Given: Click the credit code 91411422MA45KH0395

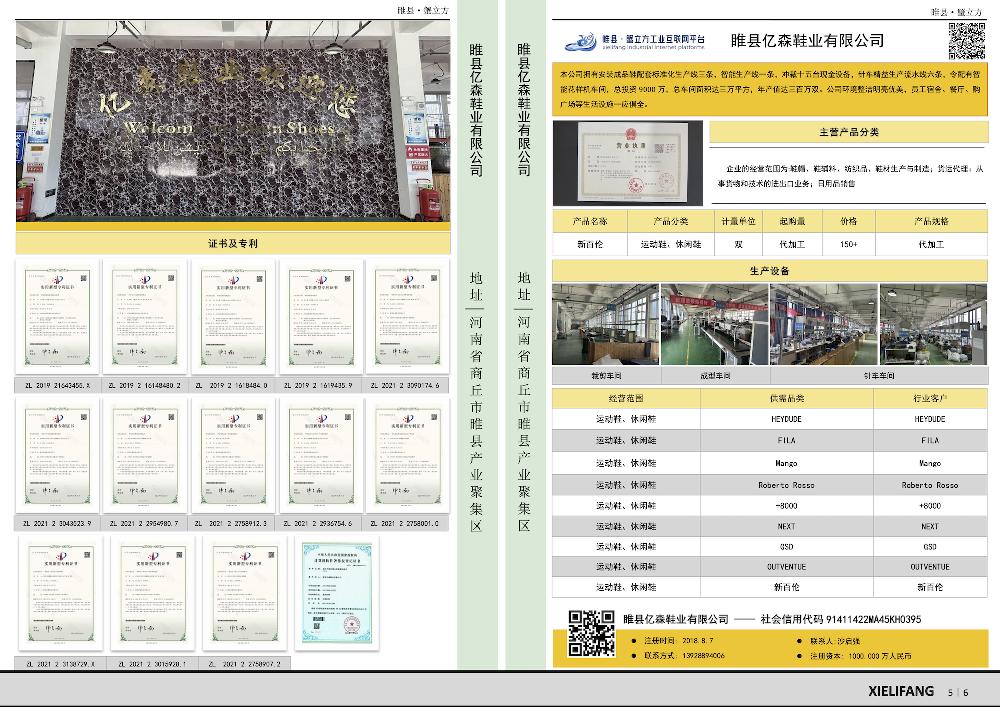Looking at the screenshot, I should click(874, 619).
